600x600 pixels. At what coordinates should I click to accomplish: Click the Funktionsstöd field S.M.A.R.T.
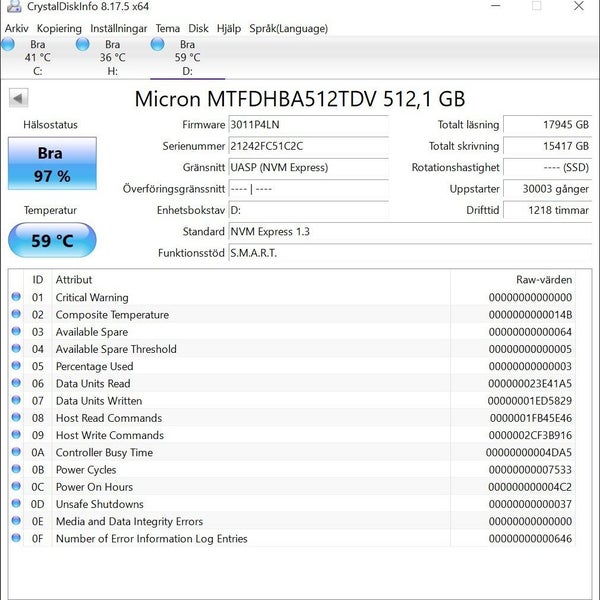pos(410,253)
